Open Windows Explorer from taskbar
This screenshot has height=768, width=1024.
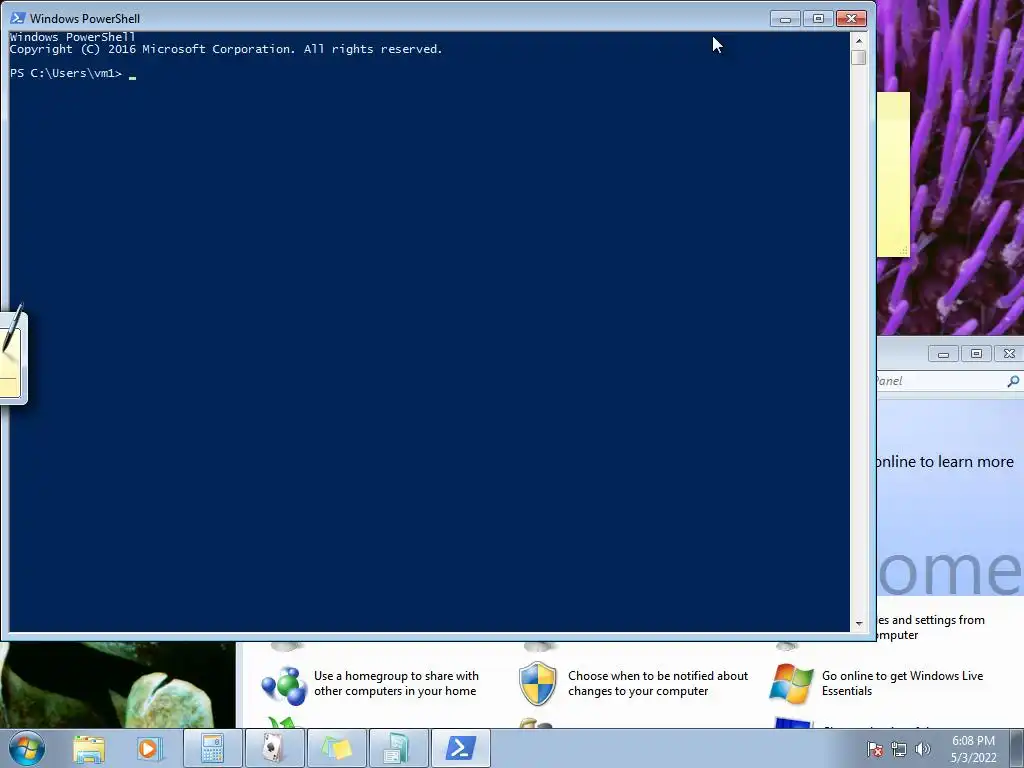[89, 748]
